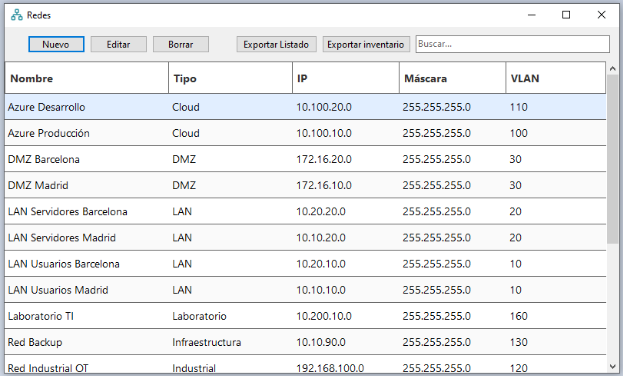The image size is (624, 376).
Task: Click VLAN value 110
Action: pos(519,107)
